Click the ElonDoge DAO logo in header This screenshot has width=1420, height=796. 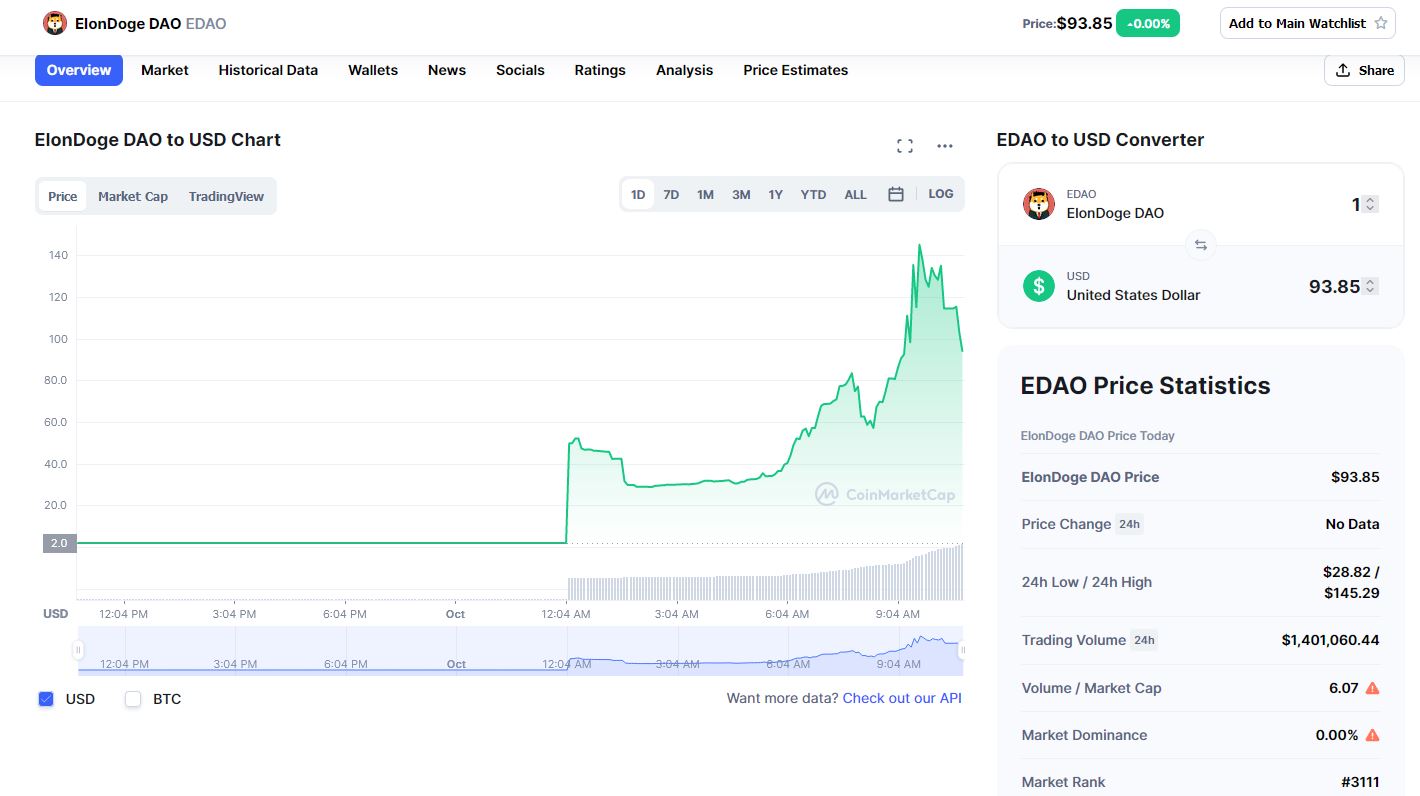[55, 23]
